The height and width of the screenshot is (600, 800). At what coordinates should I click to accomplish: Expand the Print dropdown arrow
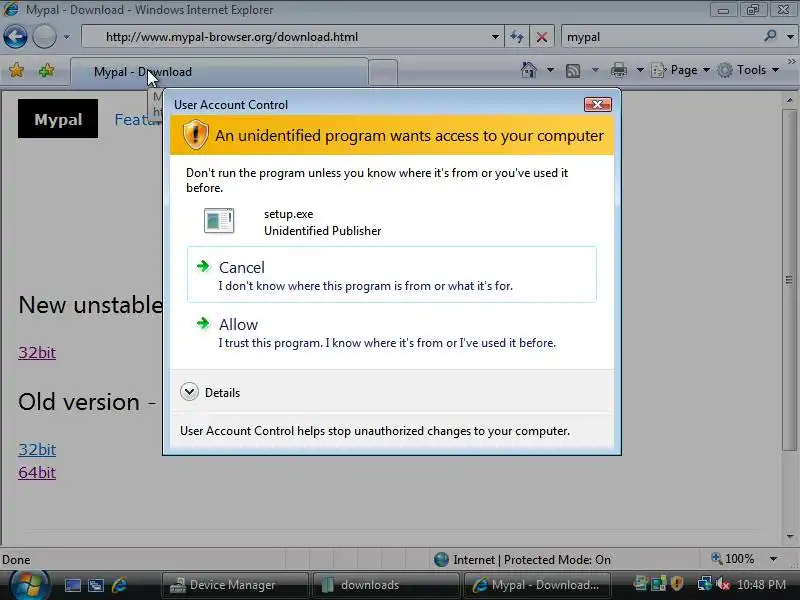[640, 70]
